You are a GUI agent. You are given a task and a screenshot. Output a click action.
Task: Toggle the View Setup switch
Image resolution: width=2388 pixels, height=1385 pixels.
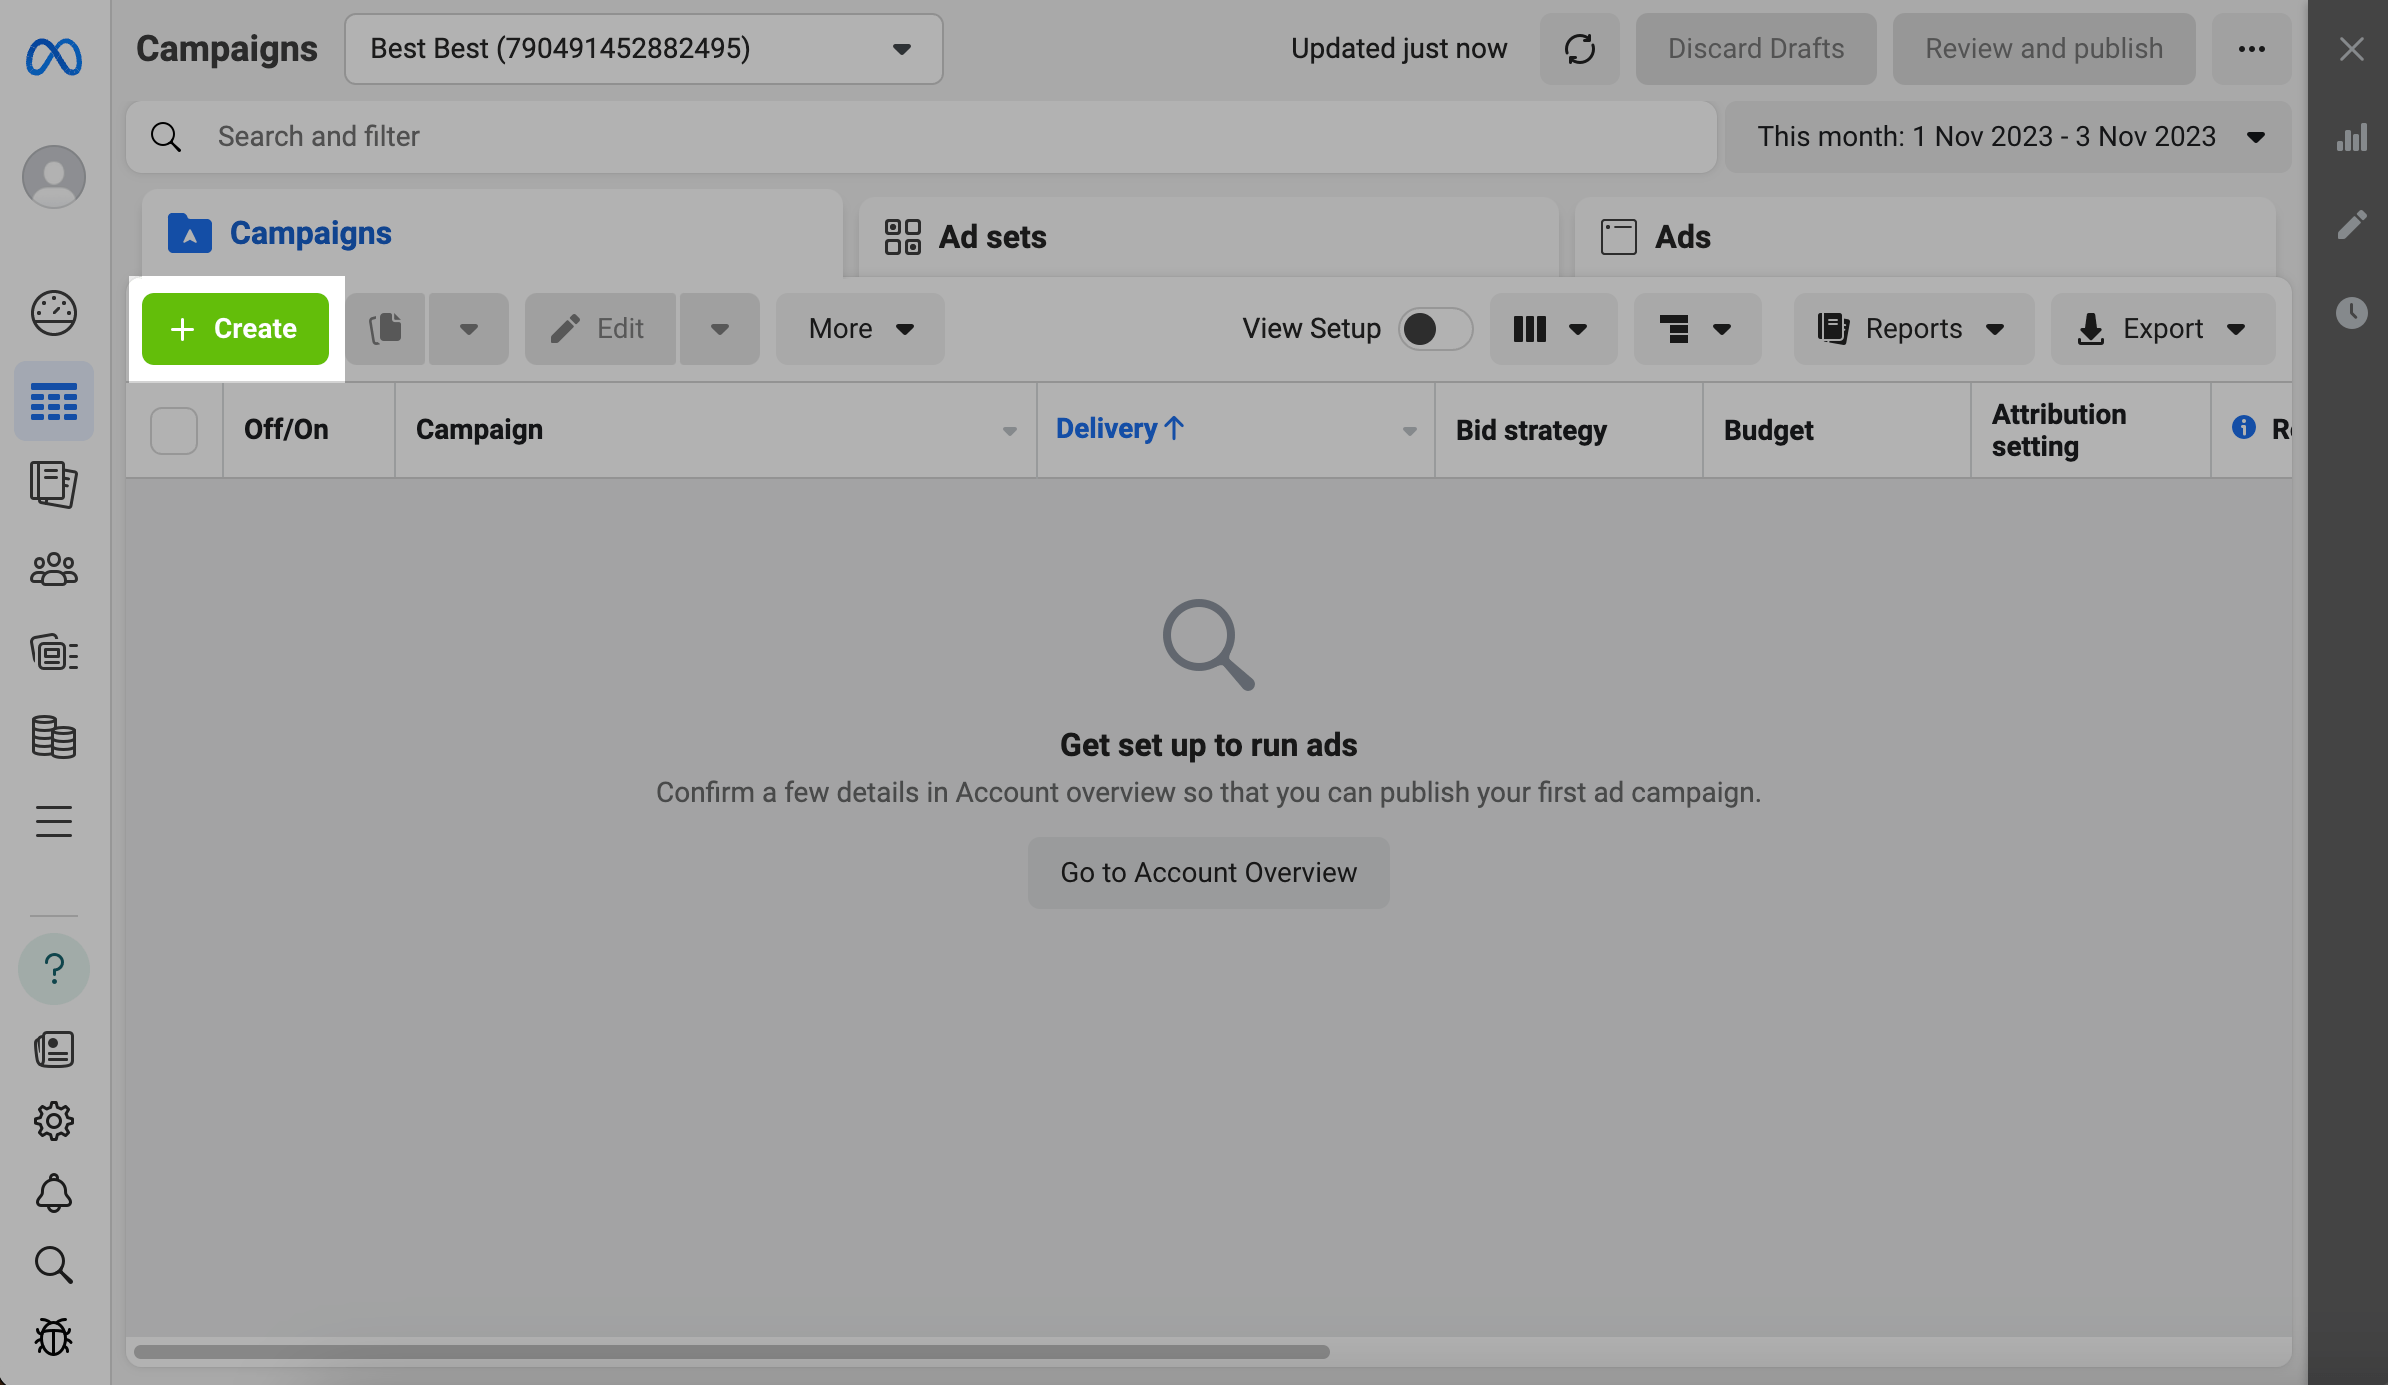click(x=1435, y=329)
